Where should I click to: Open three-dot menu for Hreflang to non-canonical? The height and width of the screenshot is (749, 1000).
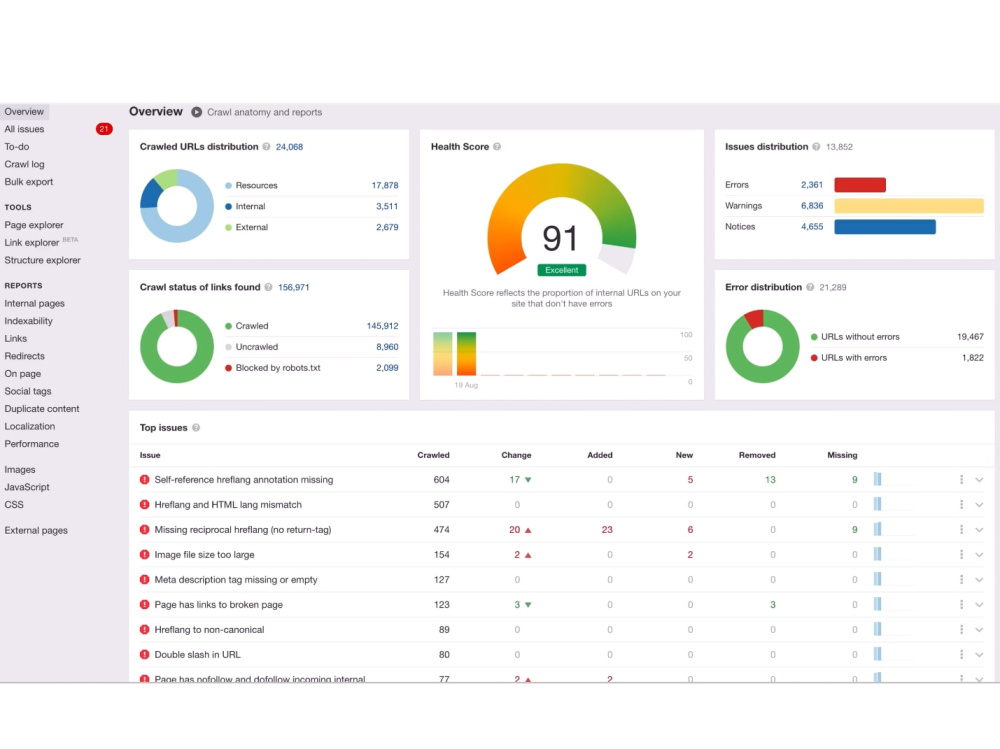pyautogui.click(x=961, y=630)
